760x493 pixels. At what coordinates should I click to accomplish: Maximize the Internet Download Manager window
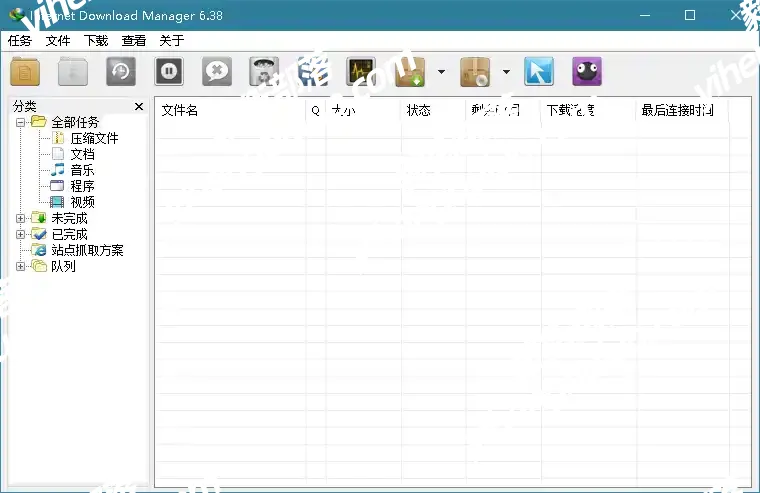pyautogui.click(x=690, y=16)
